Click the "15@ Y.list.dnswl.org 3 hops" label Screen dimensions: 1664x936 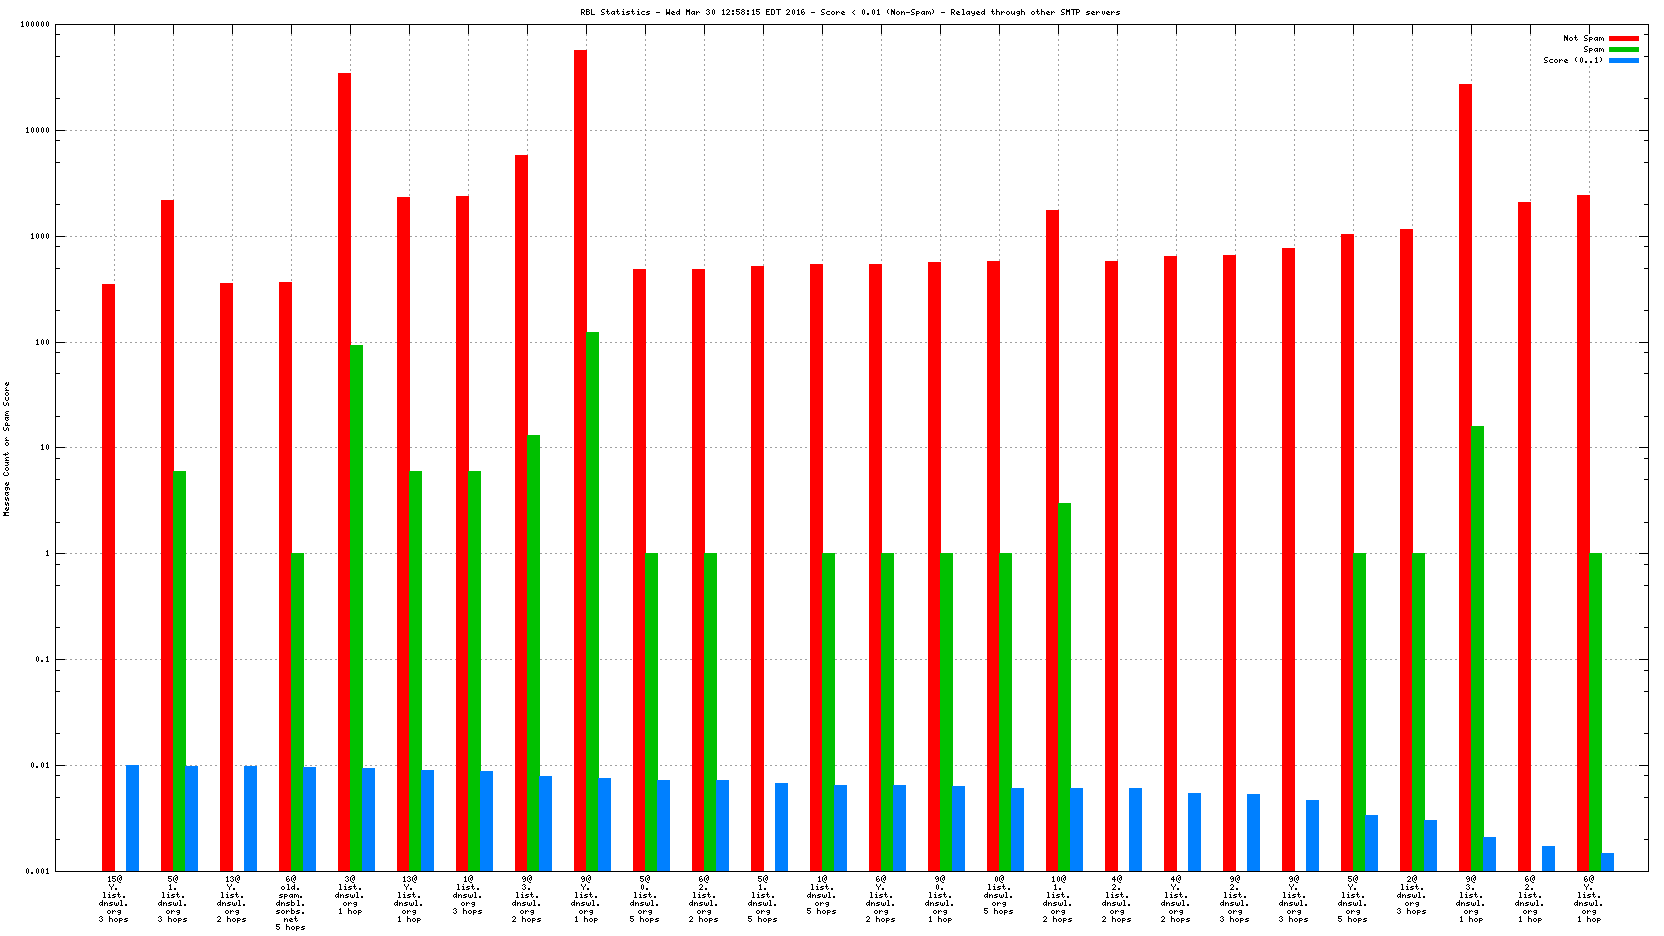[x=113, y=898]
